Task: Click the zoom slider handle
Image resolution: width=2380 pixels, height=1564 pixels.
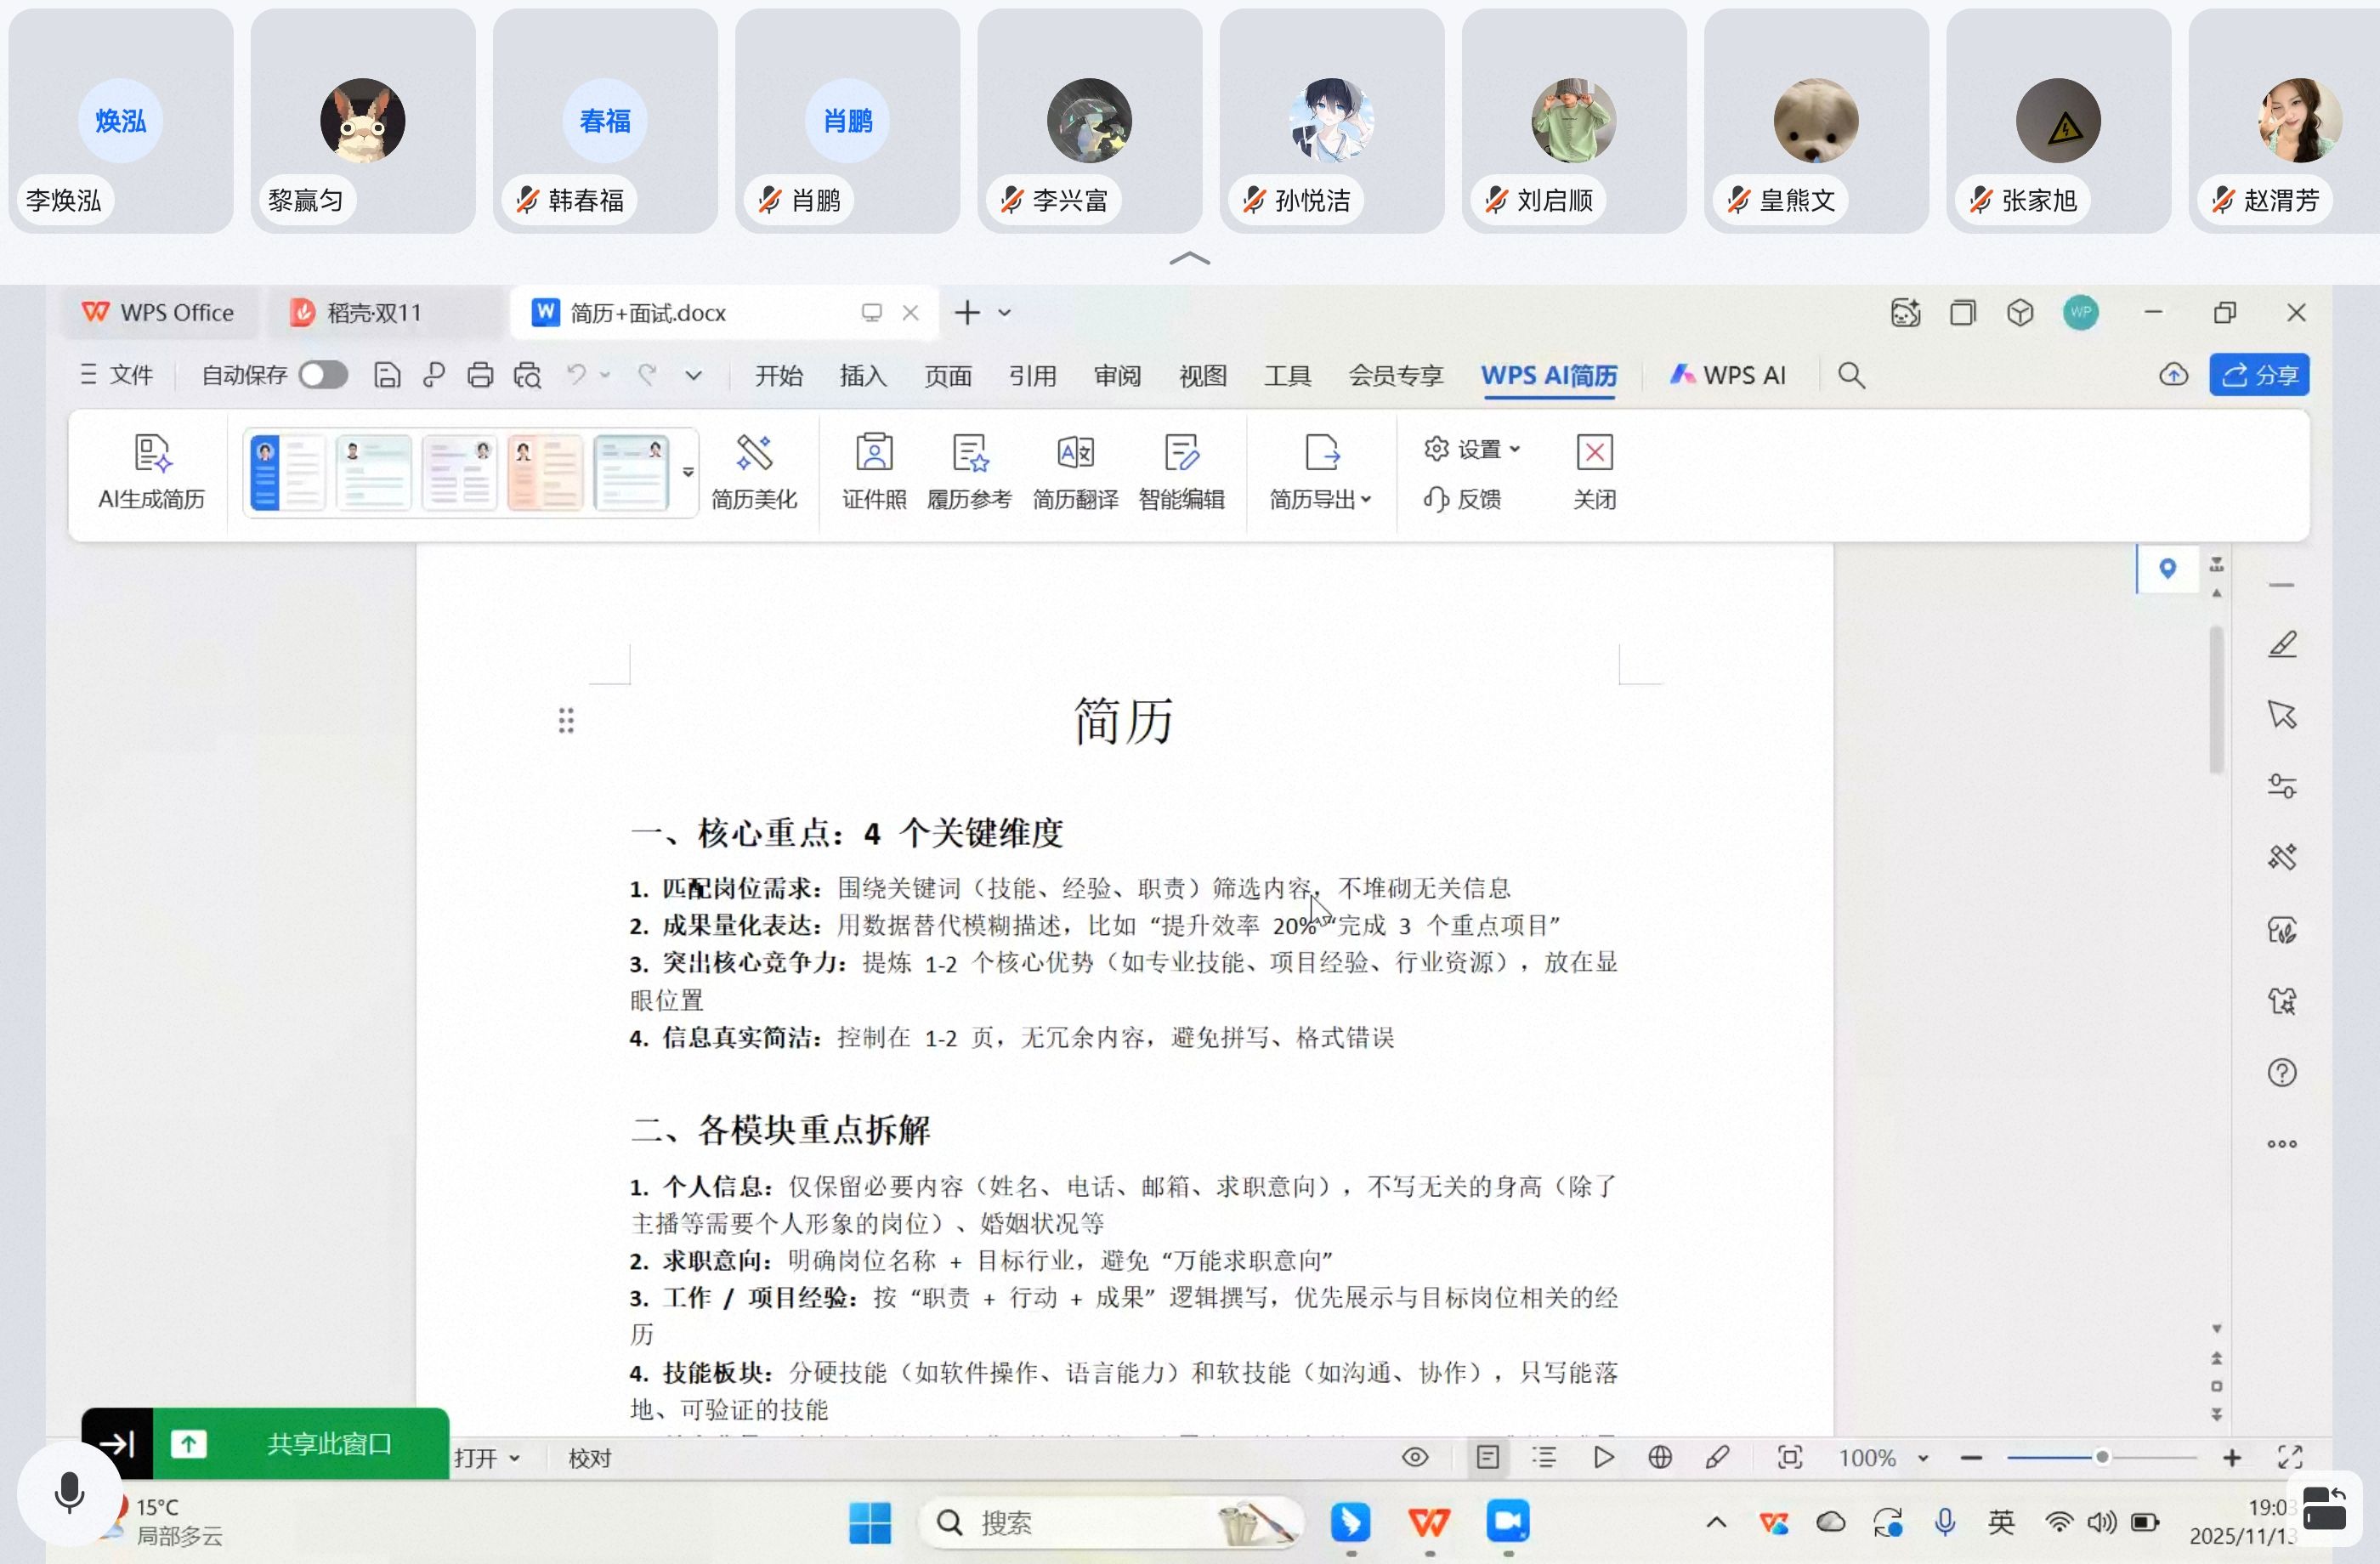Action: click(x=2102, y=1458)
